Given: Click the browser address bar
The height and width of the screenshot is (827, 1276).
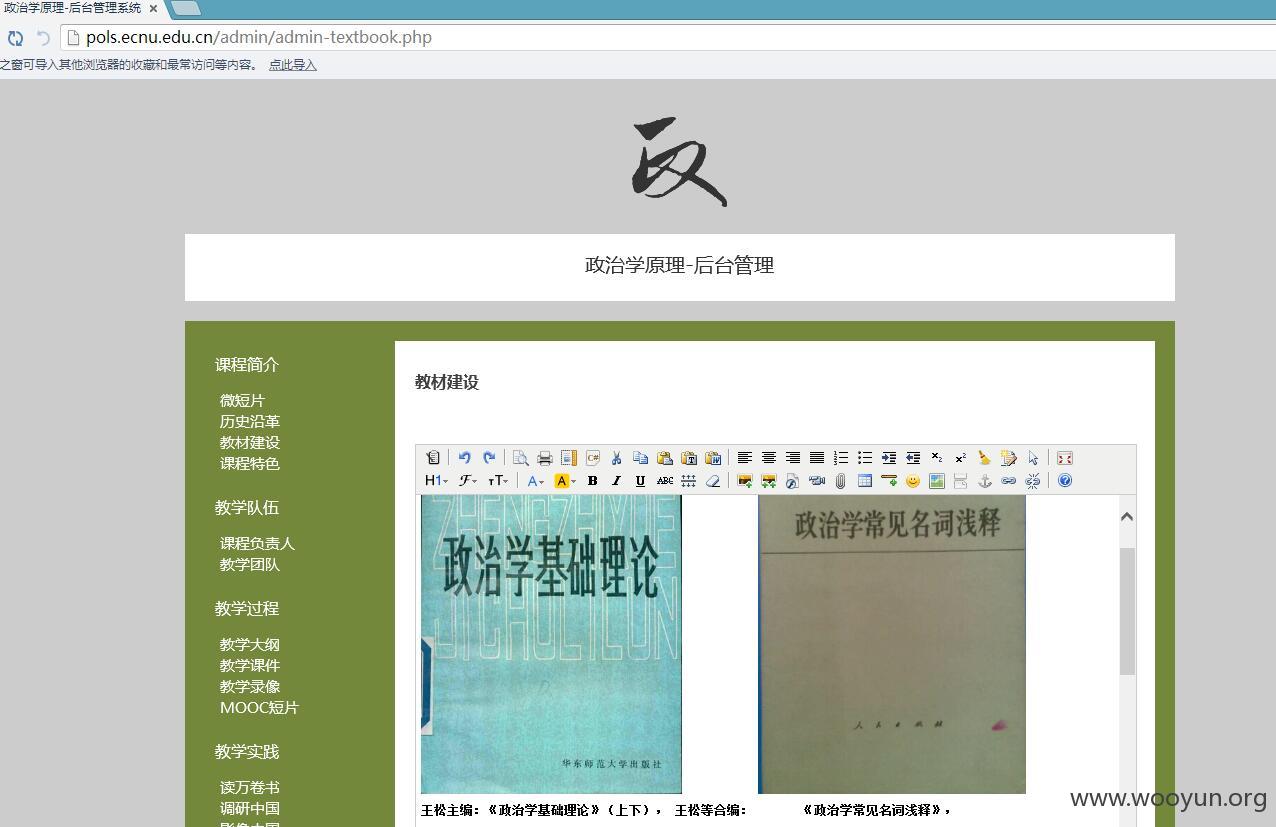Looking at the screenshot, I should click(668, 37).
